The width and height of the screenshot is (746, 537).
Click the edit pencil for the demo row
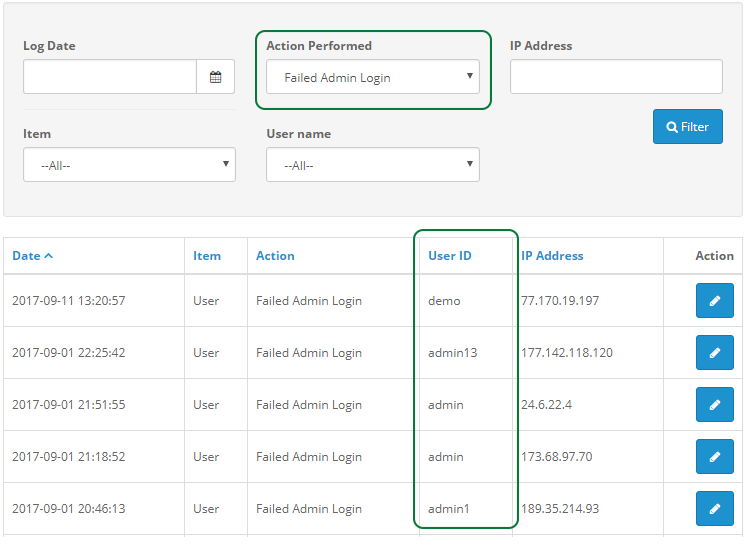pyautogui.click(x=715, y=301)
